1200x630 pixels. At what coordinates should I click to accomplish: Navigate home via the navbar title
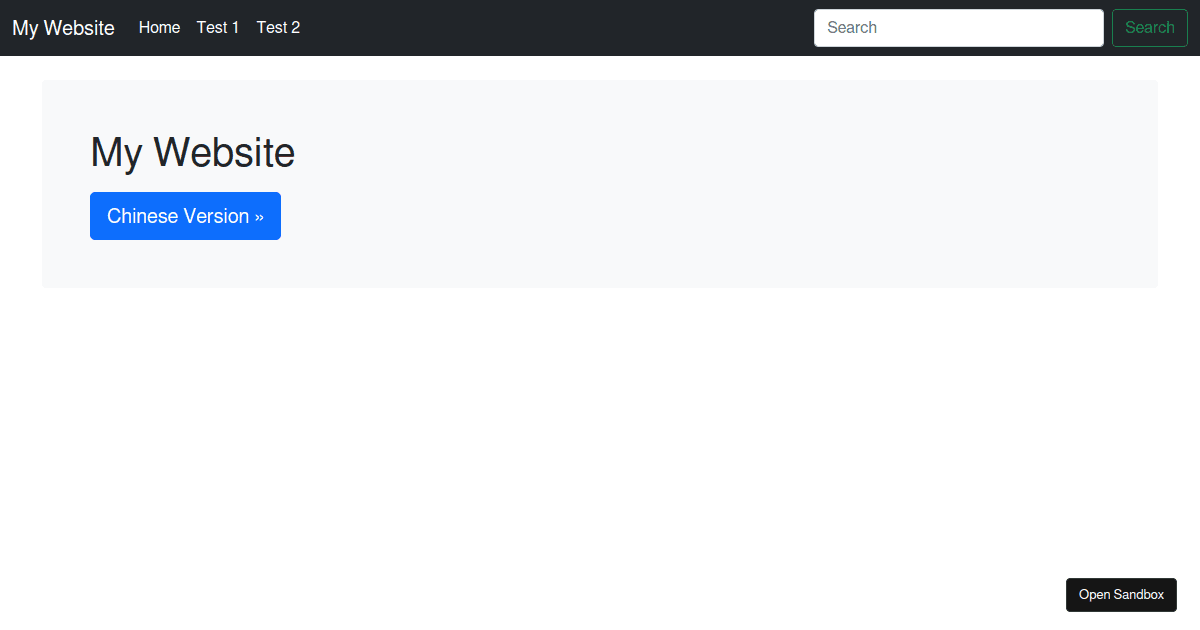pyautogui.click(x=62, y=27)
